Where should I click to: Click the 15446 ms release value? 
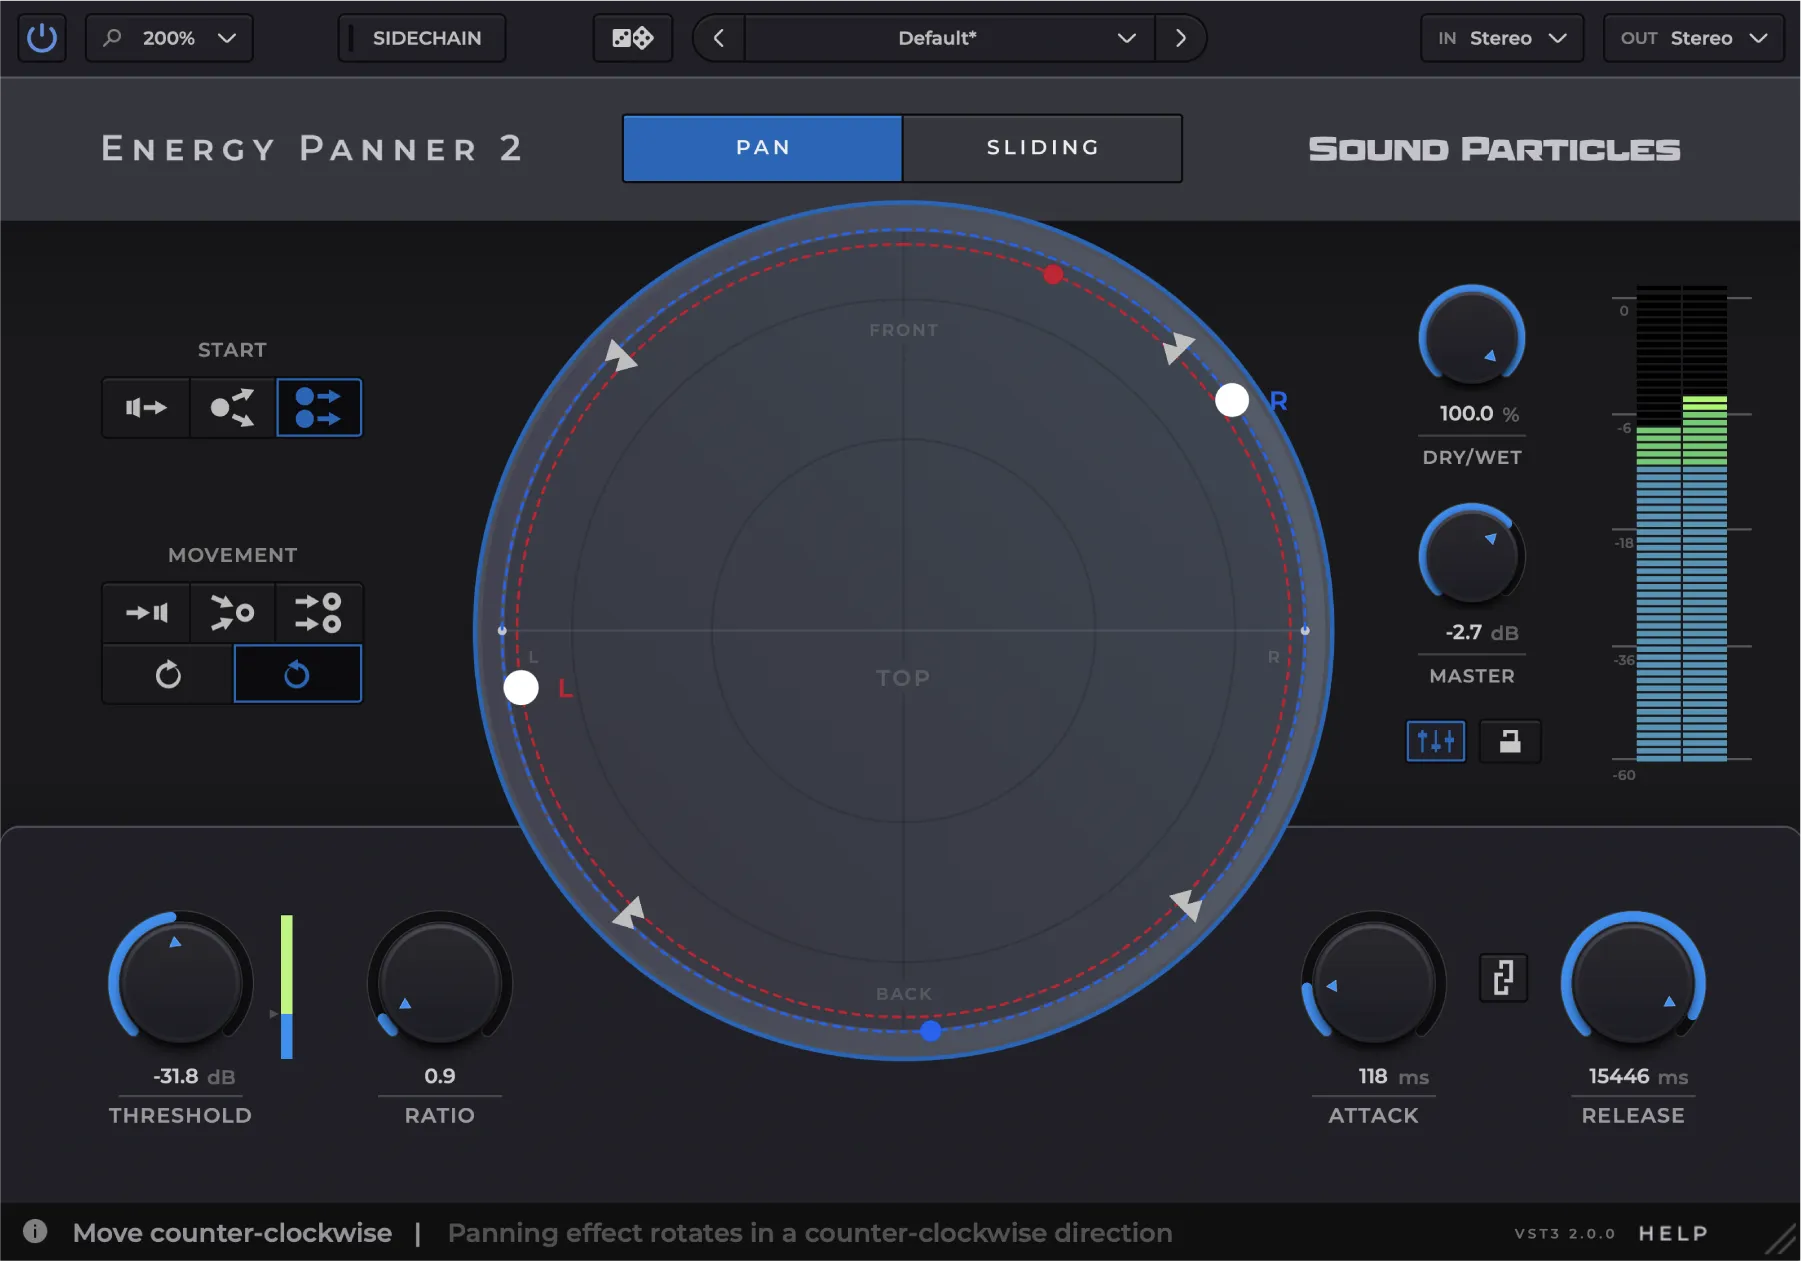tap(1638, 1077)
